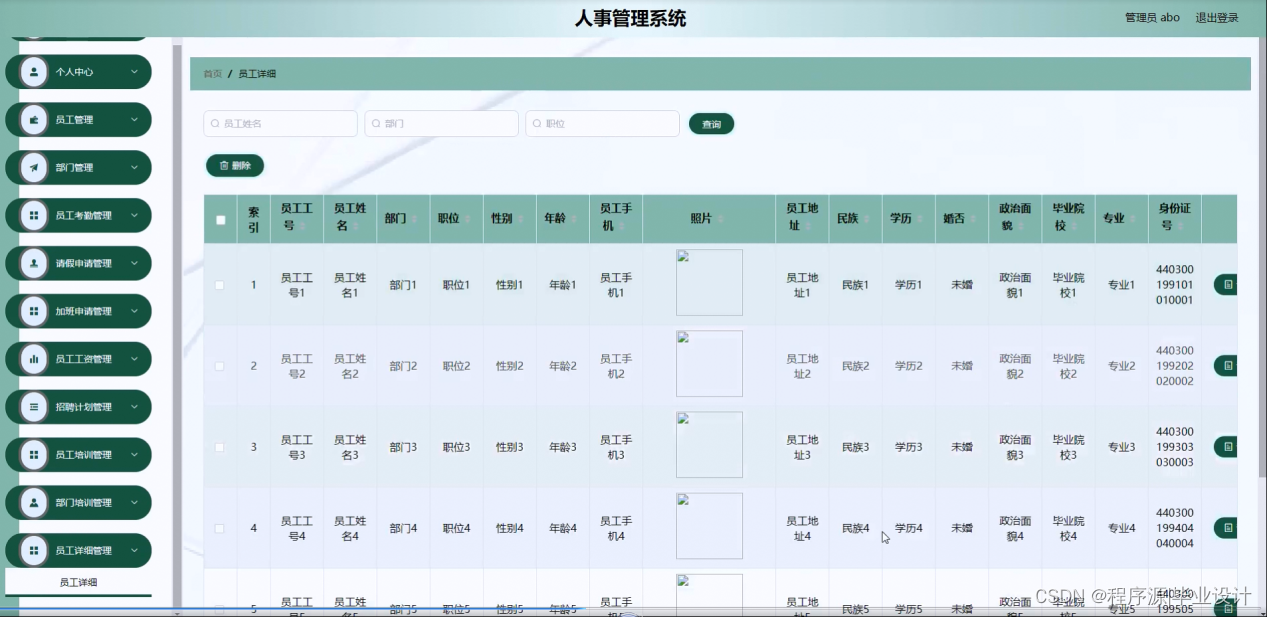Sort by the 学历 column header
Screen dimensions: 1267x617
click(x=908, y=218)
